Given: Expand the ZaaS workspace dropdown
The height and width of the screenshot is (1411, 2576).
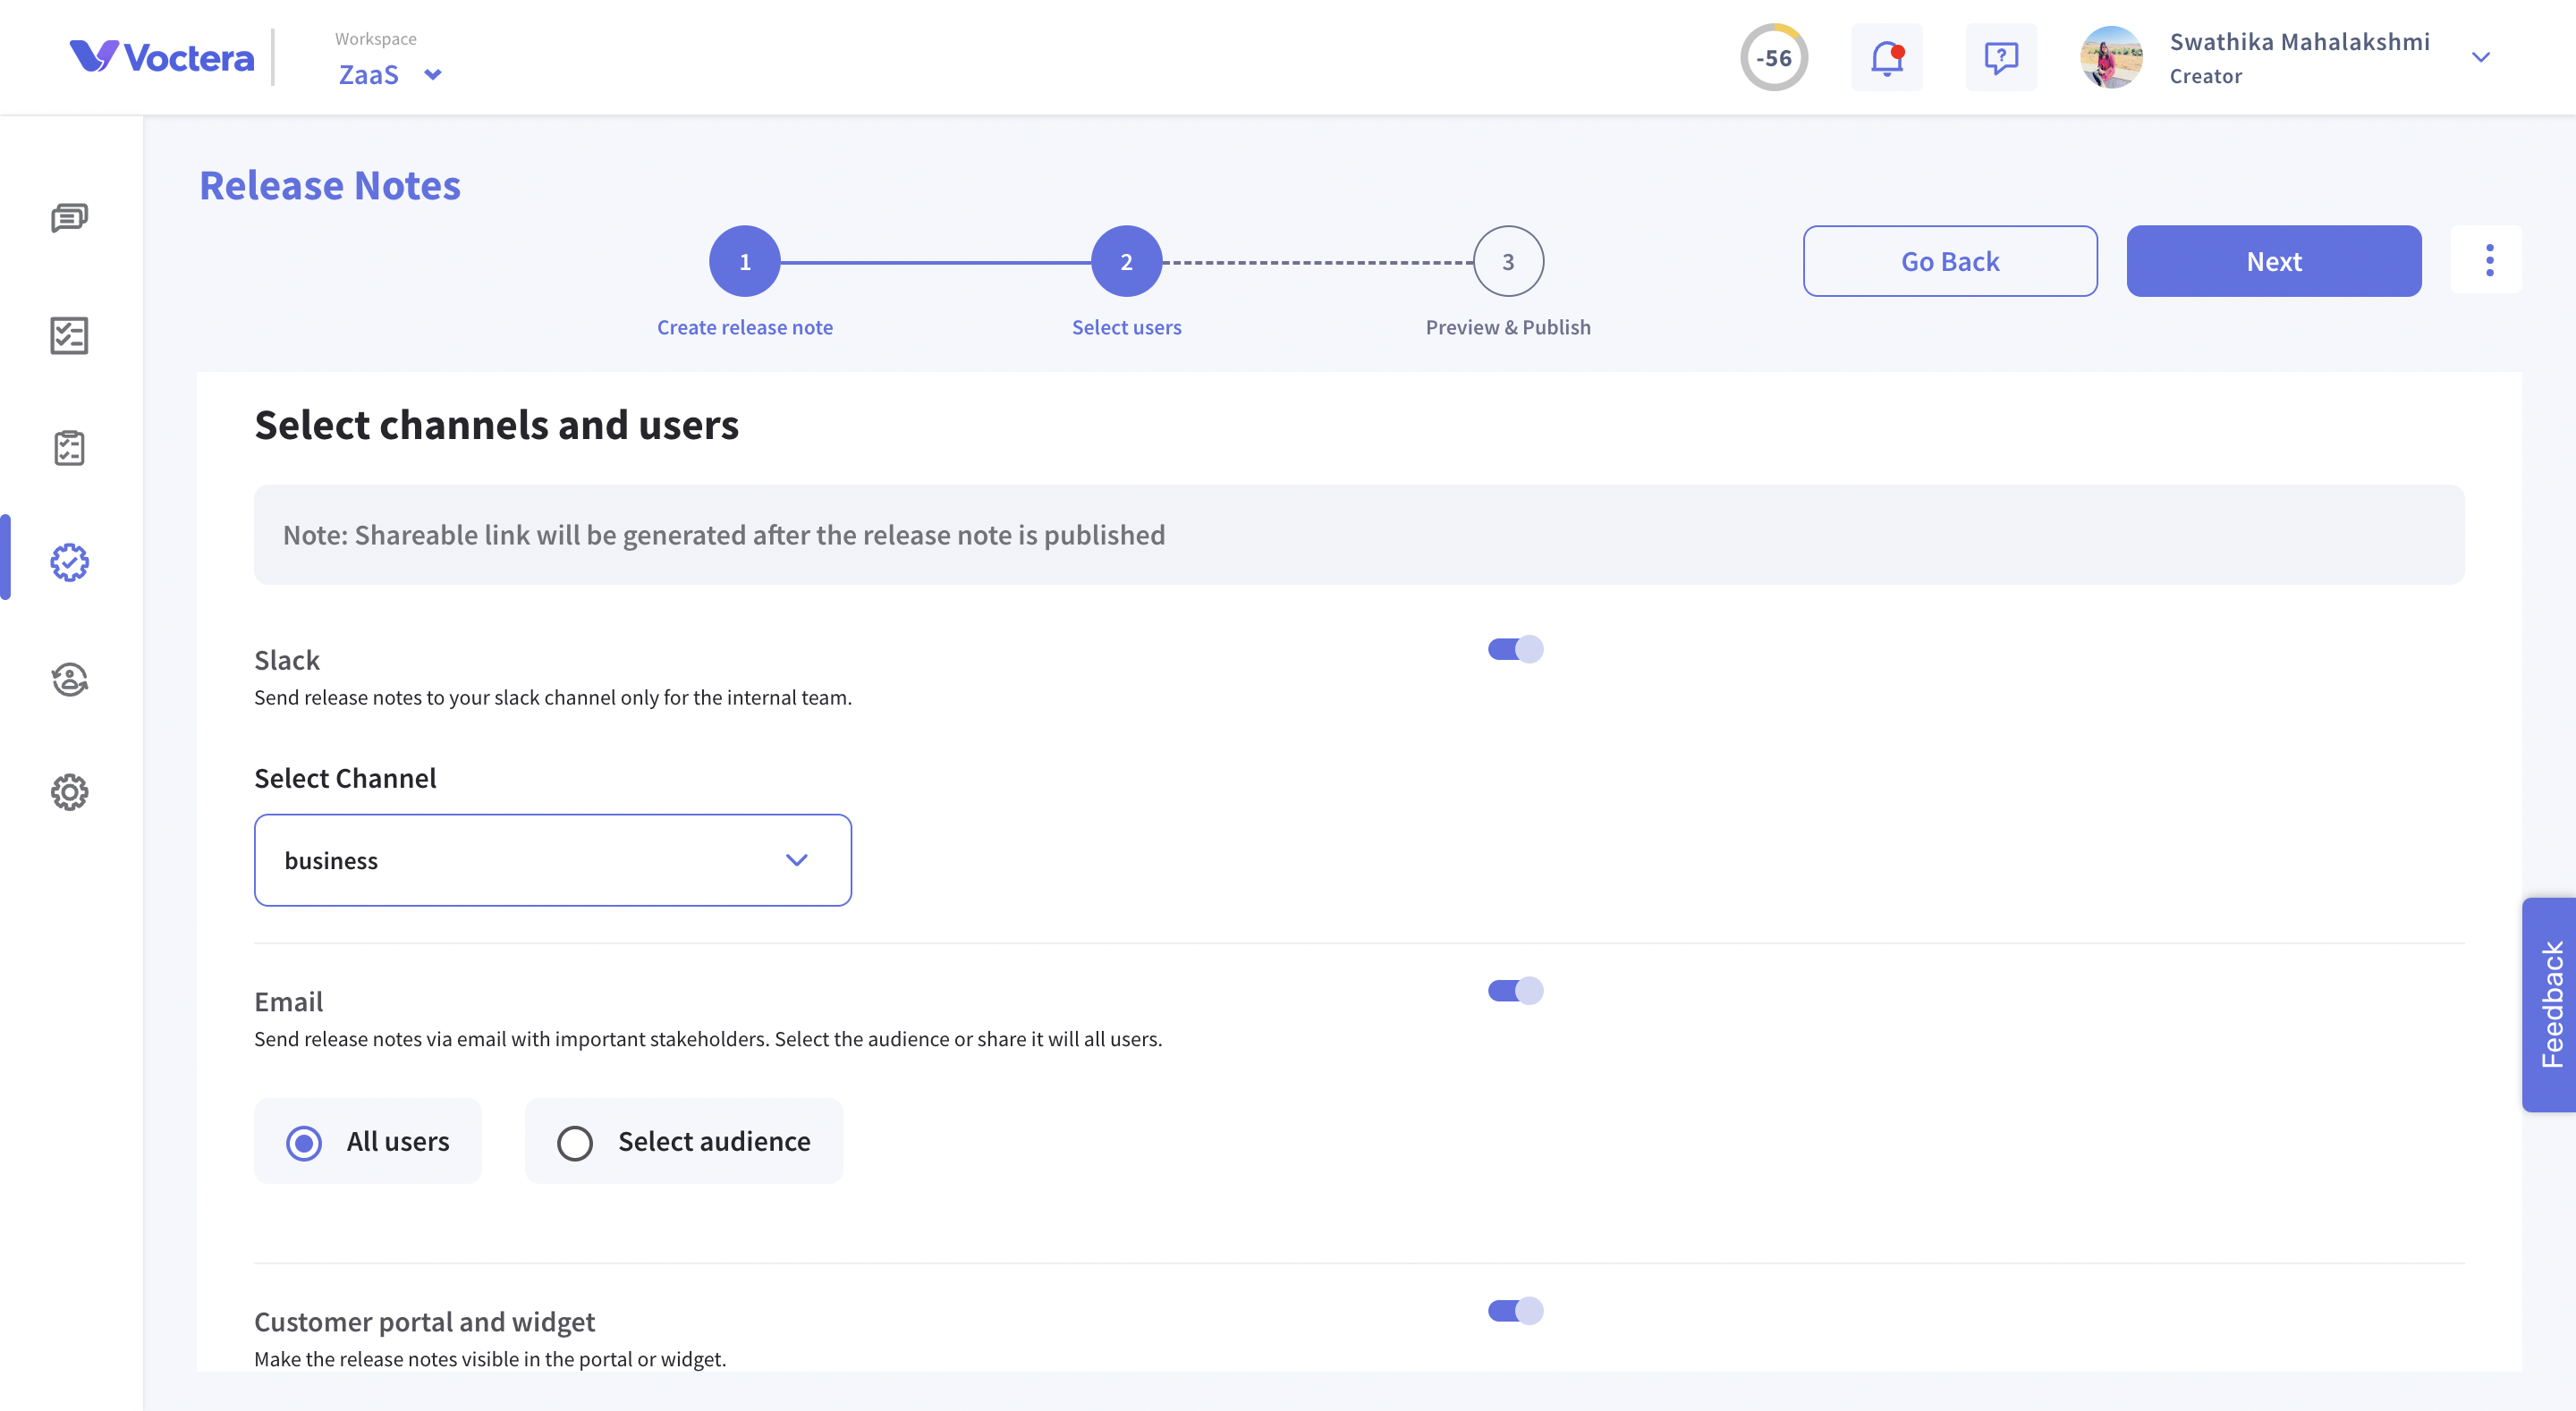Looking at the screenshot, I should pyautogui.click(x=390, y=75).
